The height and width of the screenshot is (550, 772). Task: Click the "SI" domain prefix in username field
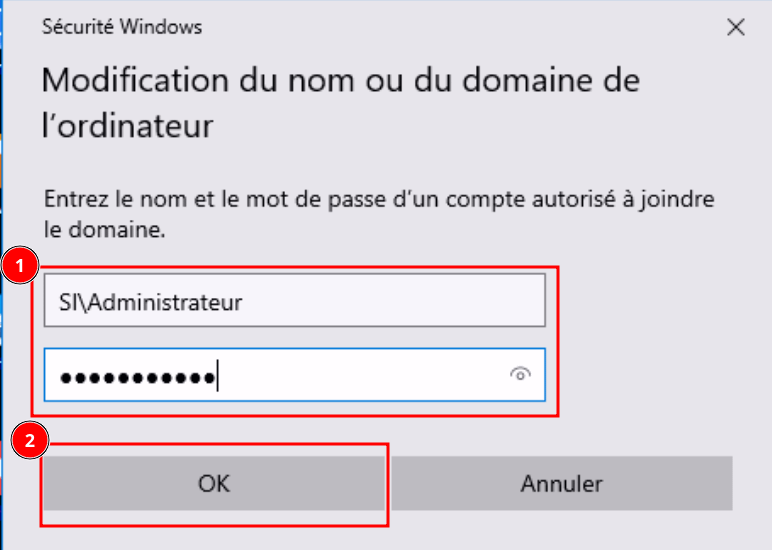pos(68,301)
